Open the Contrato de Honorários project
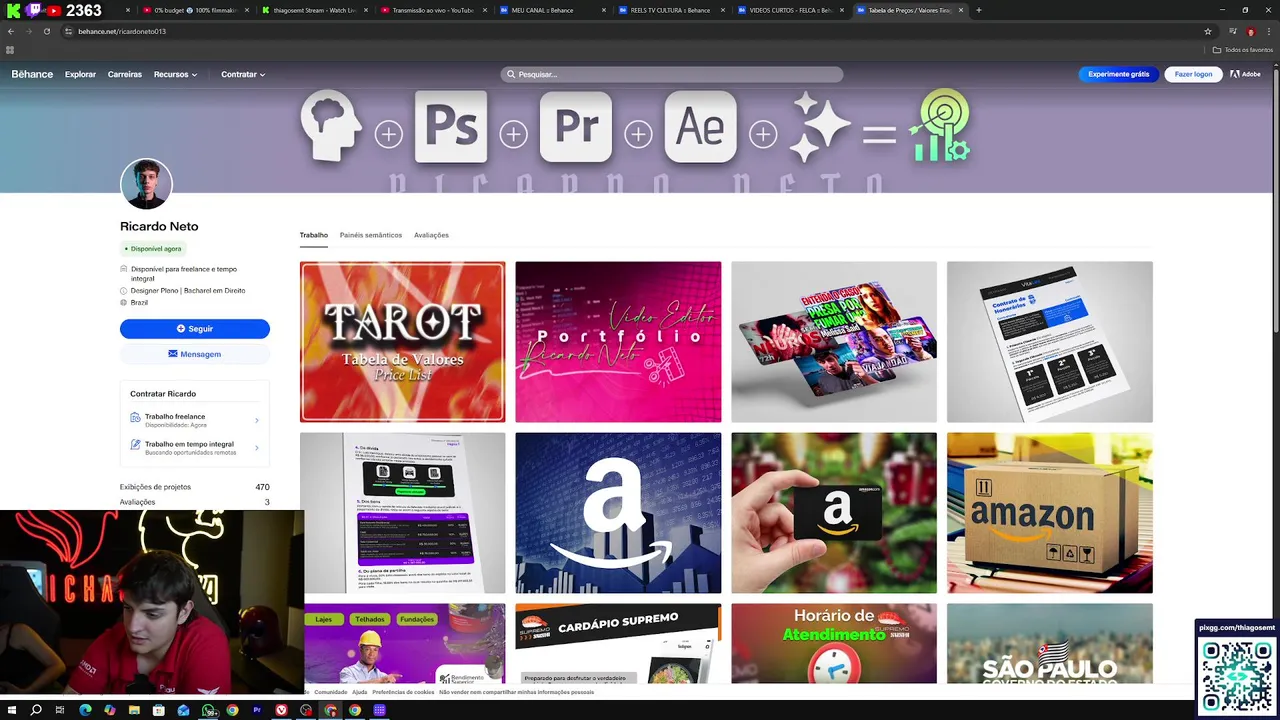Viewport: 1280px width, 720px height. (1049, 342)
